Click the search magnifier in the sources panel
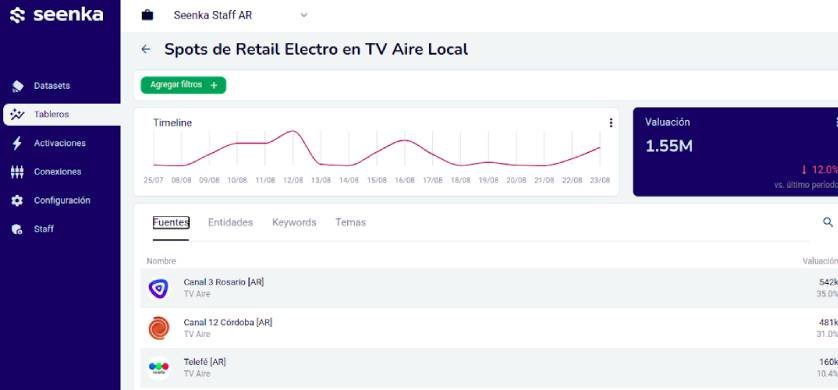838x390 pixels. coord(828,222)
